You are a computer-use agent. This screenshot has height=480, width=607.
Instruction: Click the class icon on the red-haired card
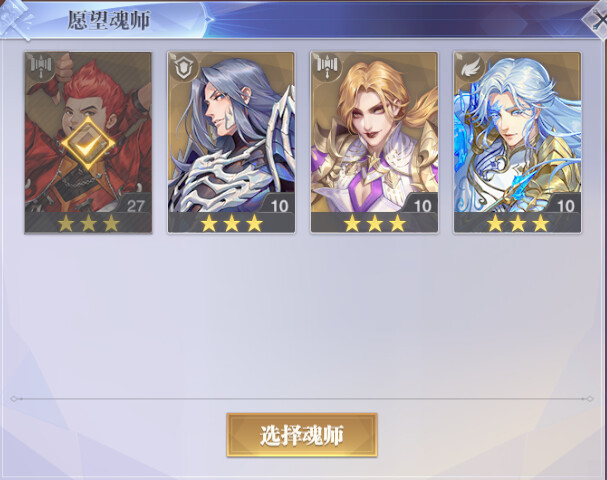click(41, 67)
